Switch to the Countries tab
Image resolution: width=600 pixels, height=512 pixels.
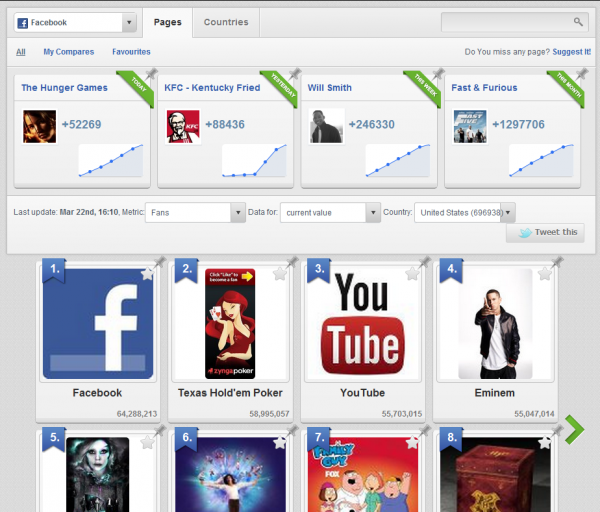[226, 22]
